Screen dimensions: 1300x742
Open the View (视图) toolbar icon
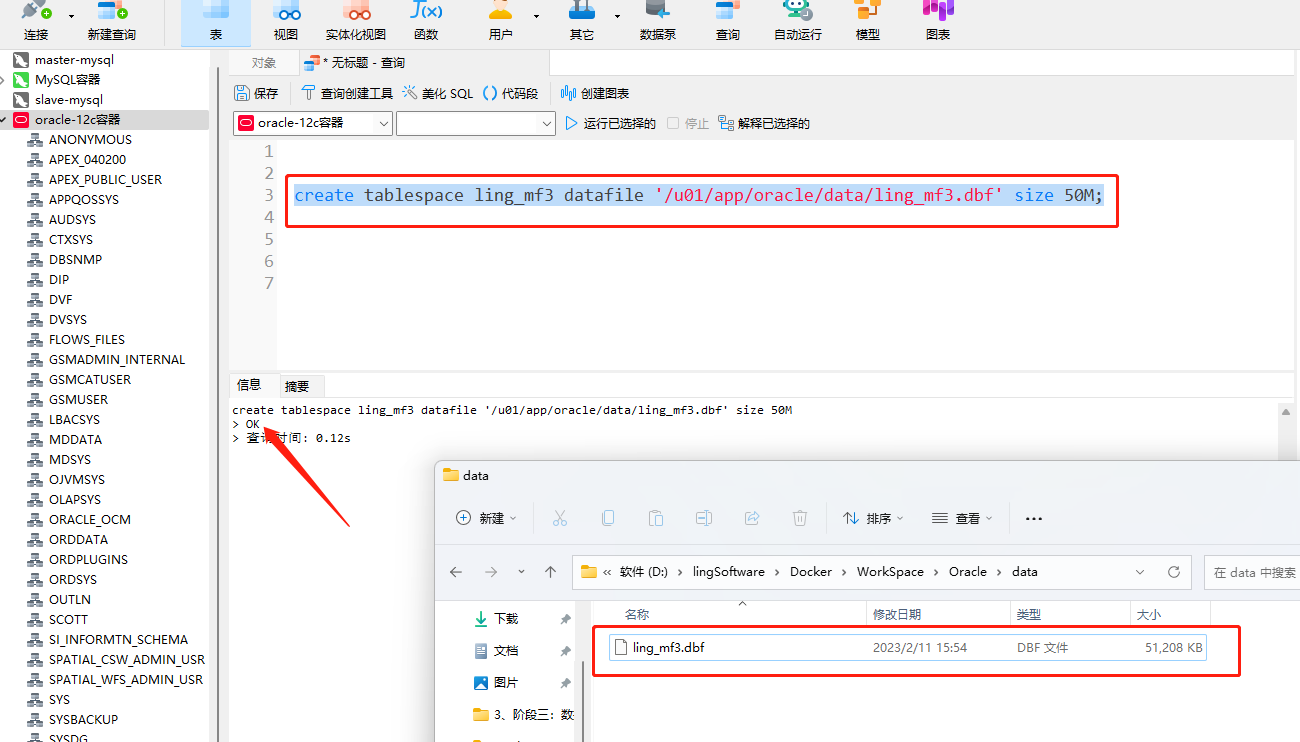coord(286,20)
